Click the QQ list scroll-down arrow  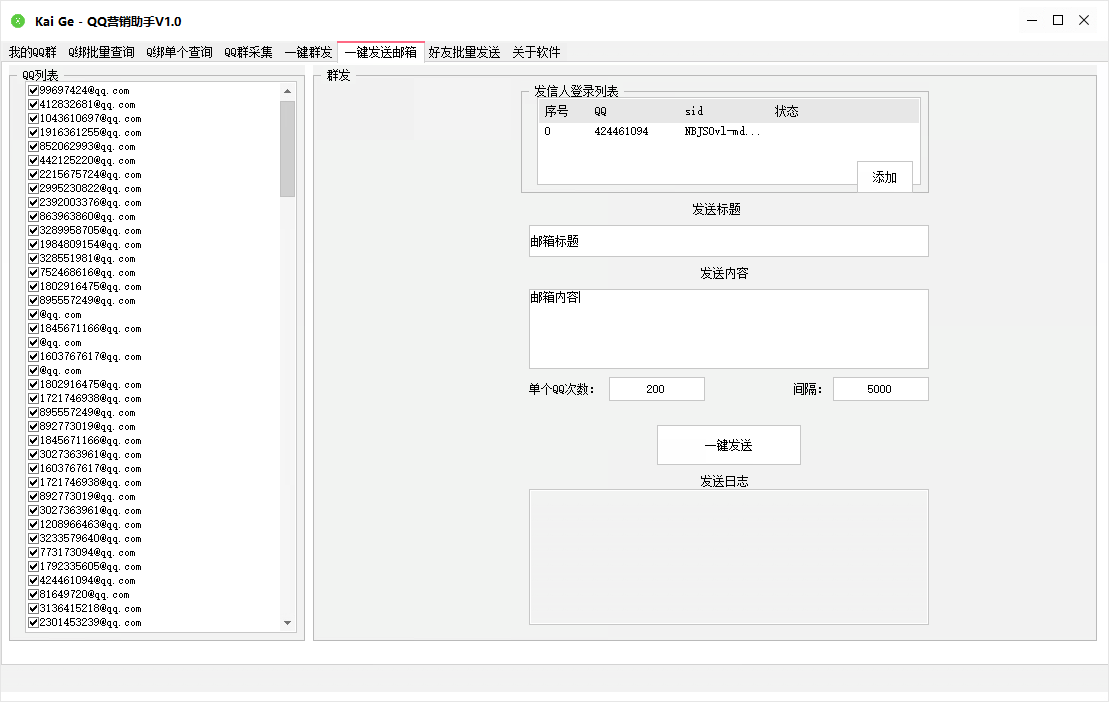coord(288,623)
